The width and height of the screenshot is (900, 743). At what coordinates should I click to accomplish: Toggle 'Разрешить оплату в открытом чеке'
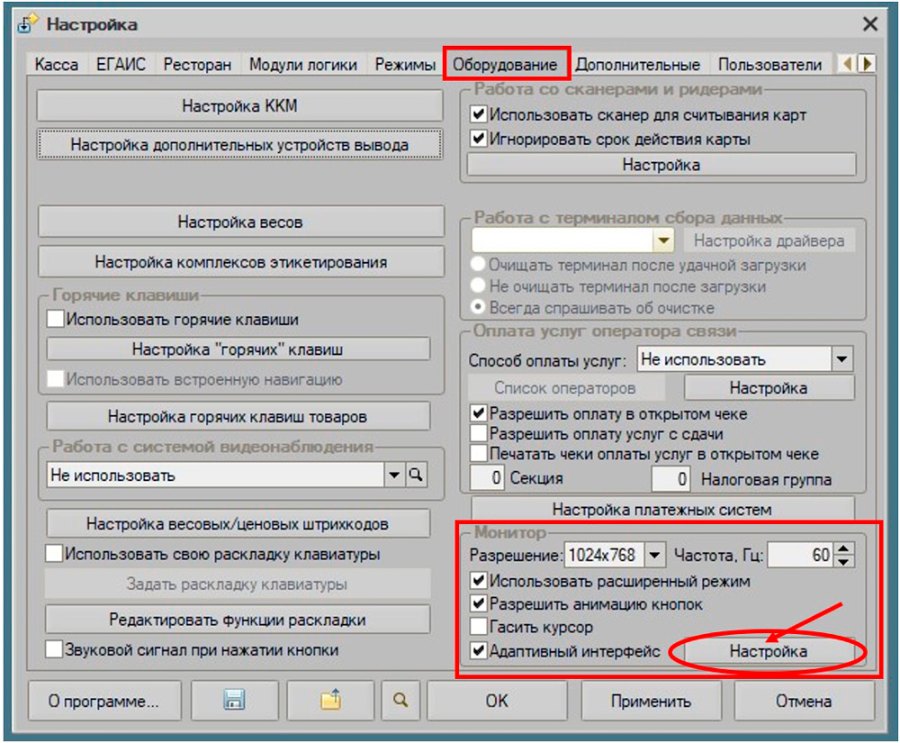tap(479, 413)
